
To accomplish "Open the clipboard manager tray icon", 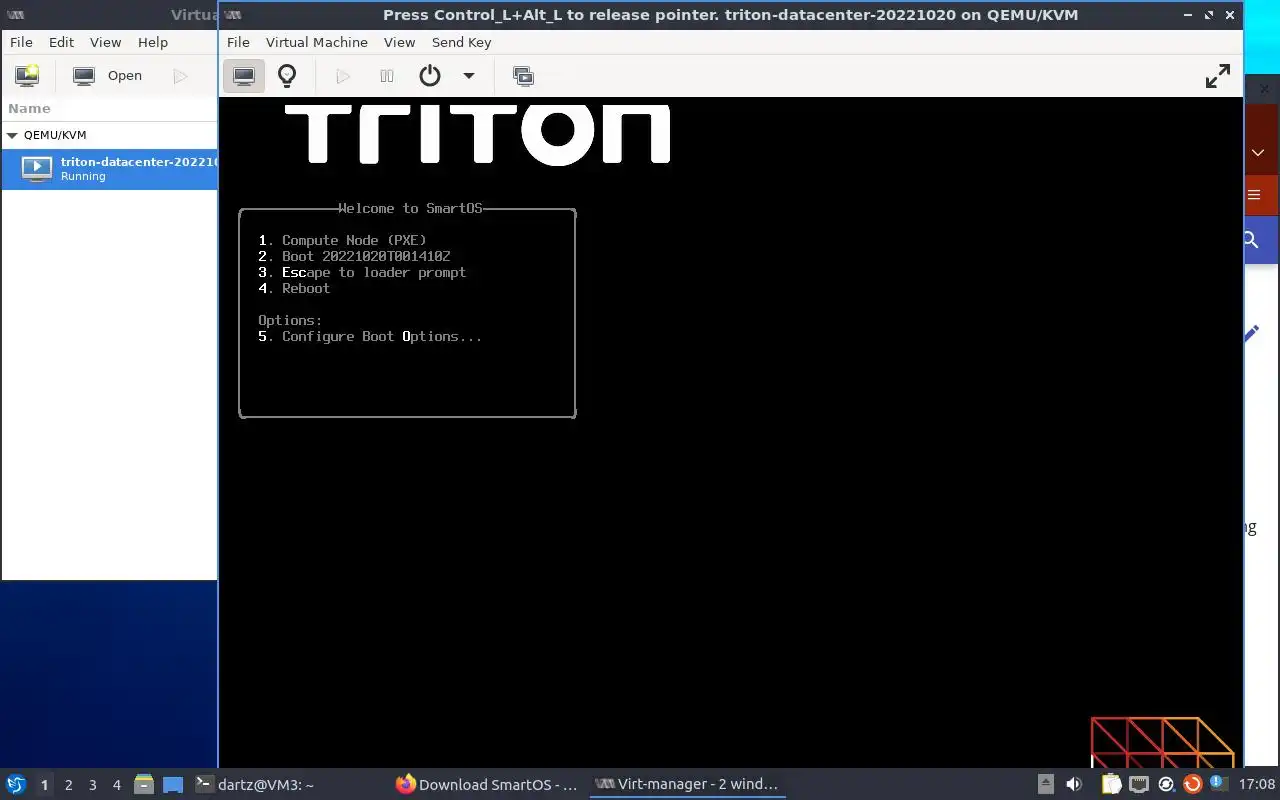I will (x=1111, y=785).
